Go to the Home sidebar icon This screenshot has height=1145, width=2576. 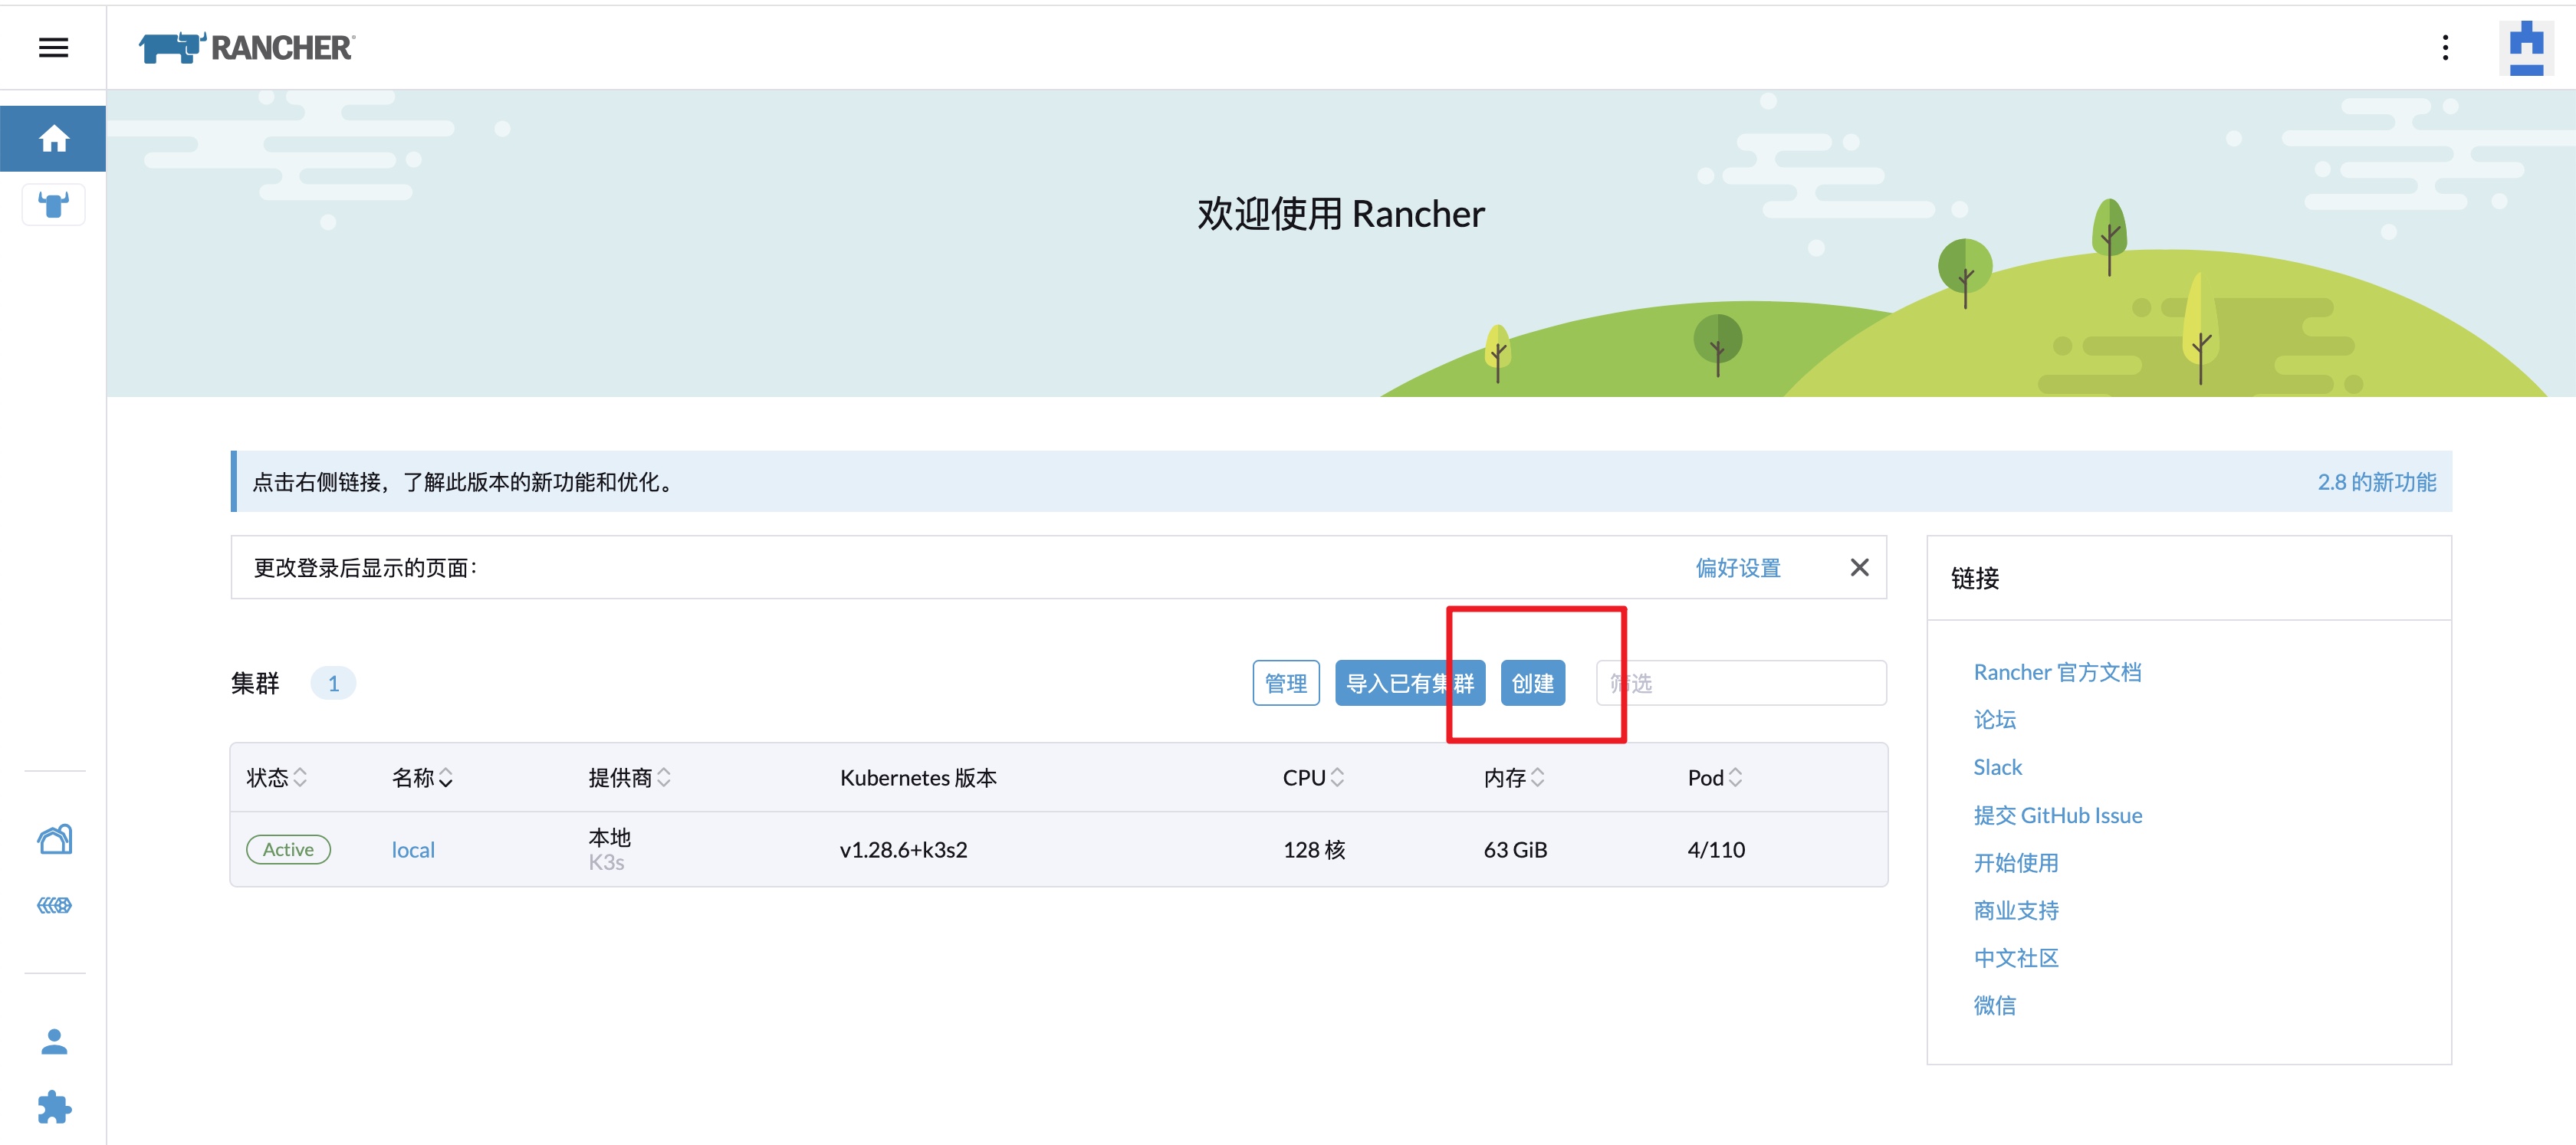tap(53, 138)
